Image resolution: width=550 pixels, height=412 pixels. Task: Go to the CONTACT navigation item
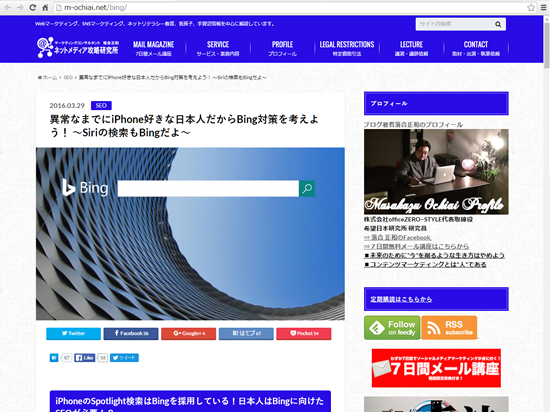point(476,48)
